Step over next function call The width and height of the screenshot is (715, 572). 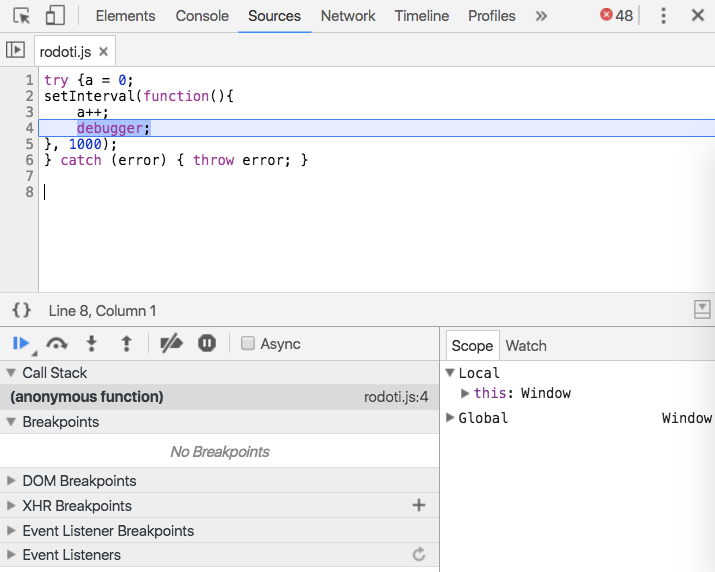click(57, 343)
